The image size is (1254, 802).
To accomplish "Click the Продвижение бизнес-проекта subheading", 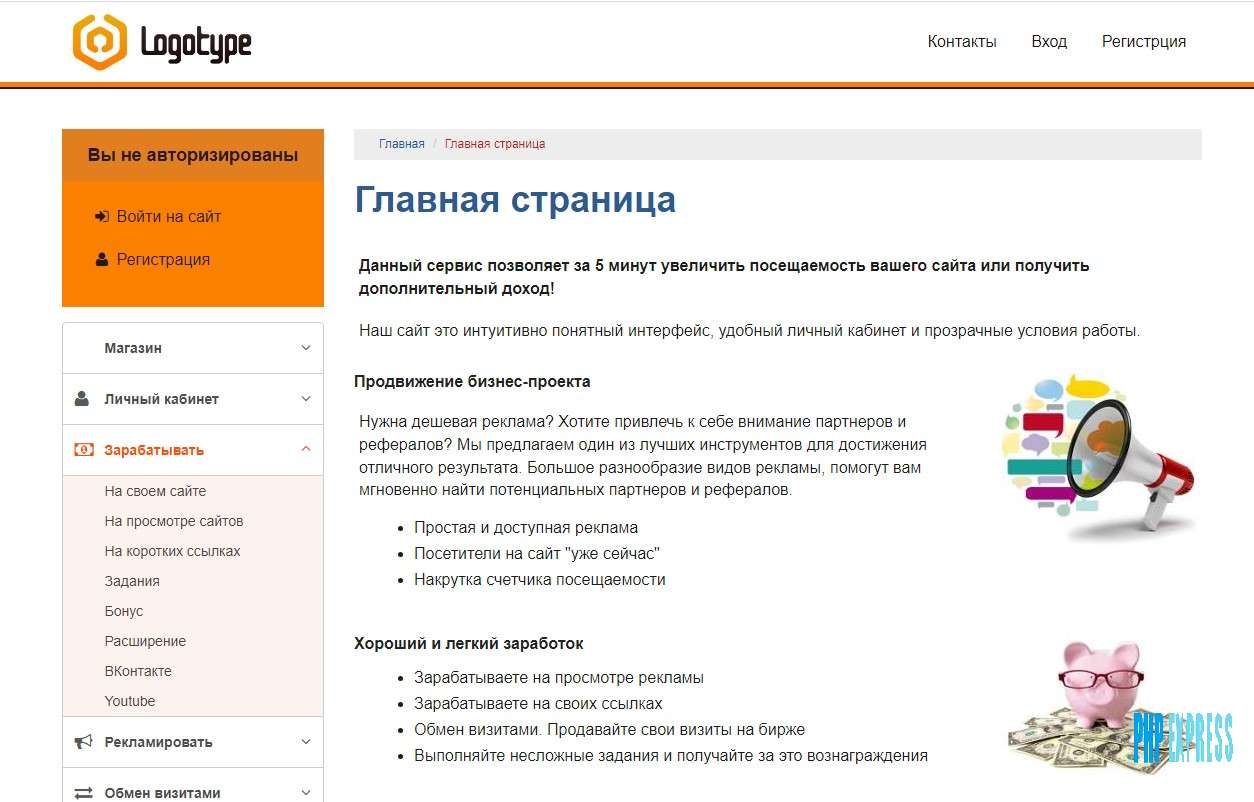I will click(472, 381).
